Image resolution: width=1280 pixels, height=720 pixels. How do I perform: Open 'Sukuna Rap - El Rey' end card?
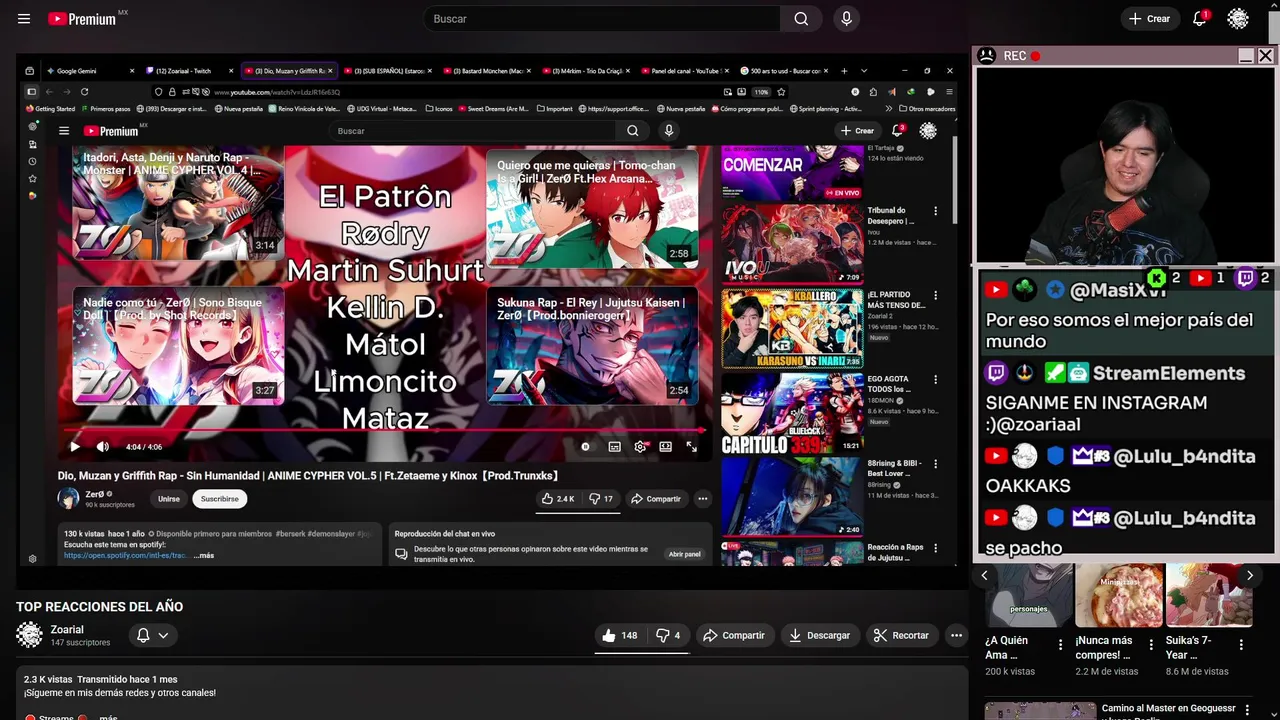pyautogui.click(x=592, y=346)
